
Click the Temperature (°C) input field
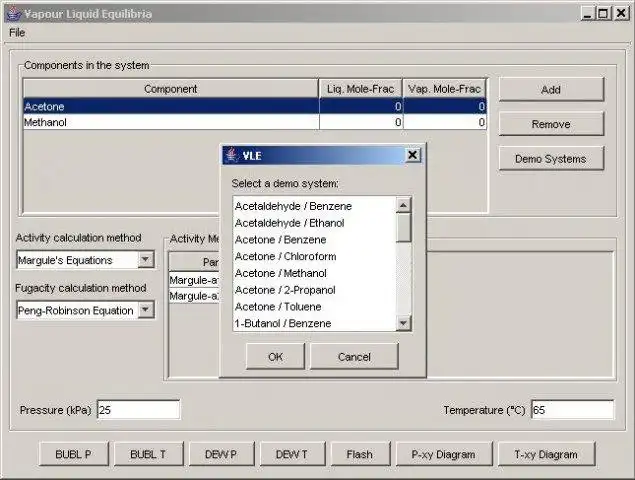572,410
